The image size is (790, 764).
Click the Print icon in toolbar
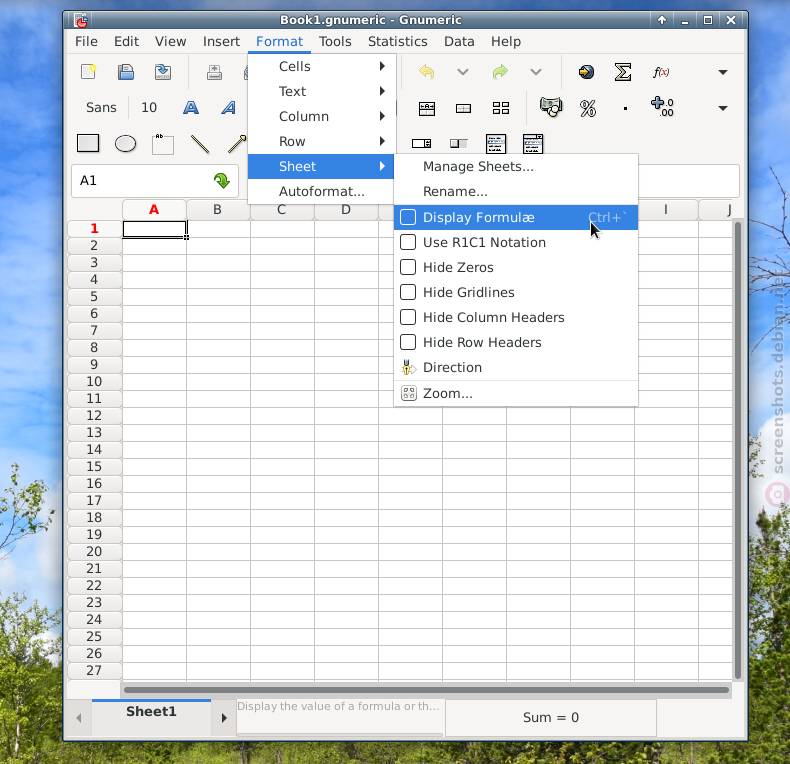tap(215, 72)
